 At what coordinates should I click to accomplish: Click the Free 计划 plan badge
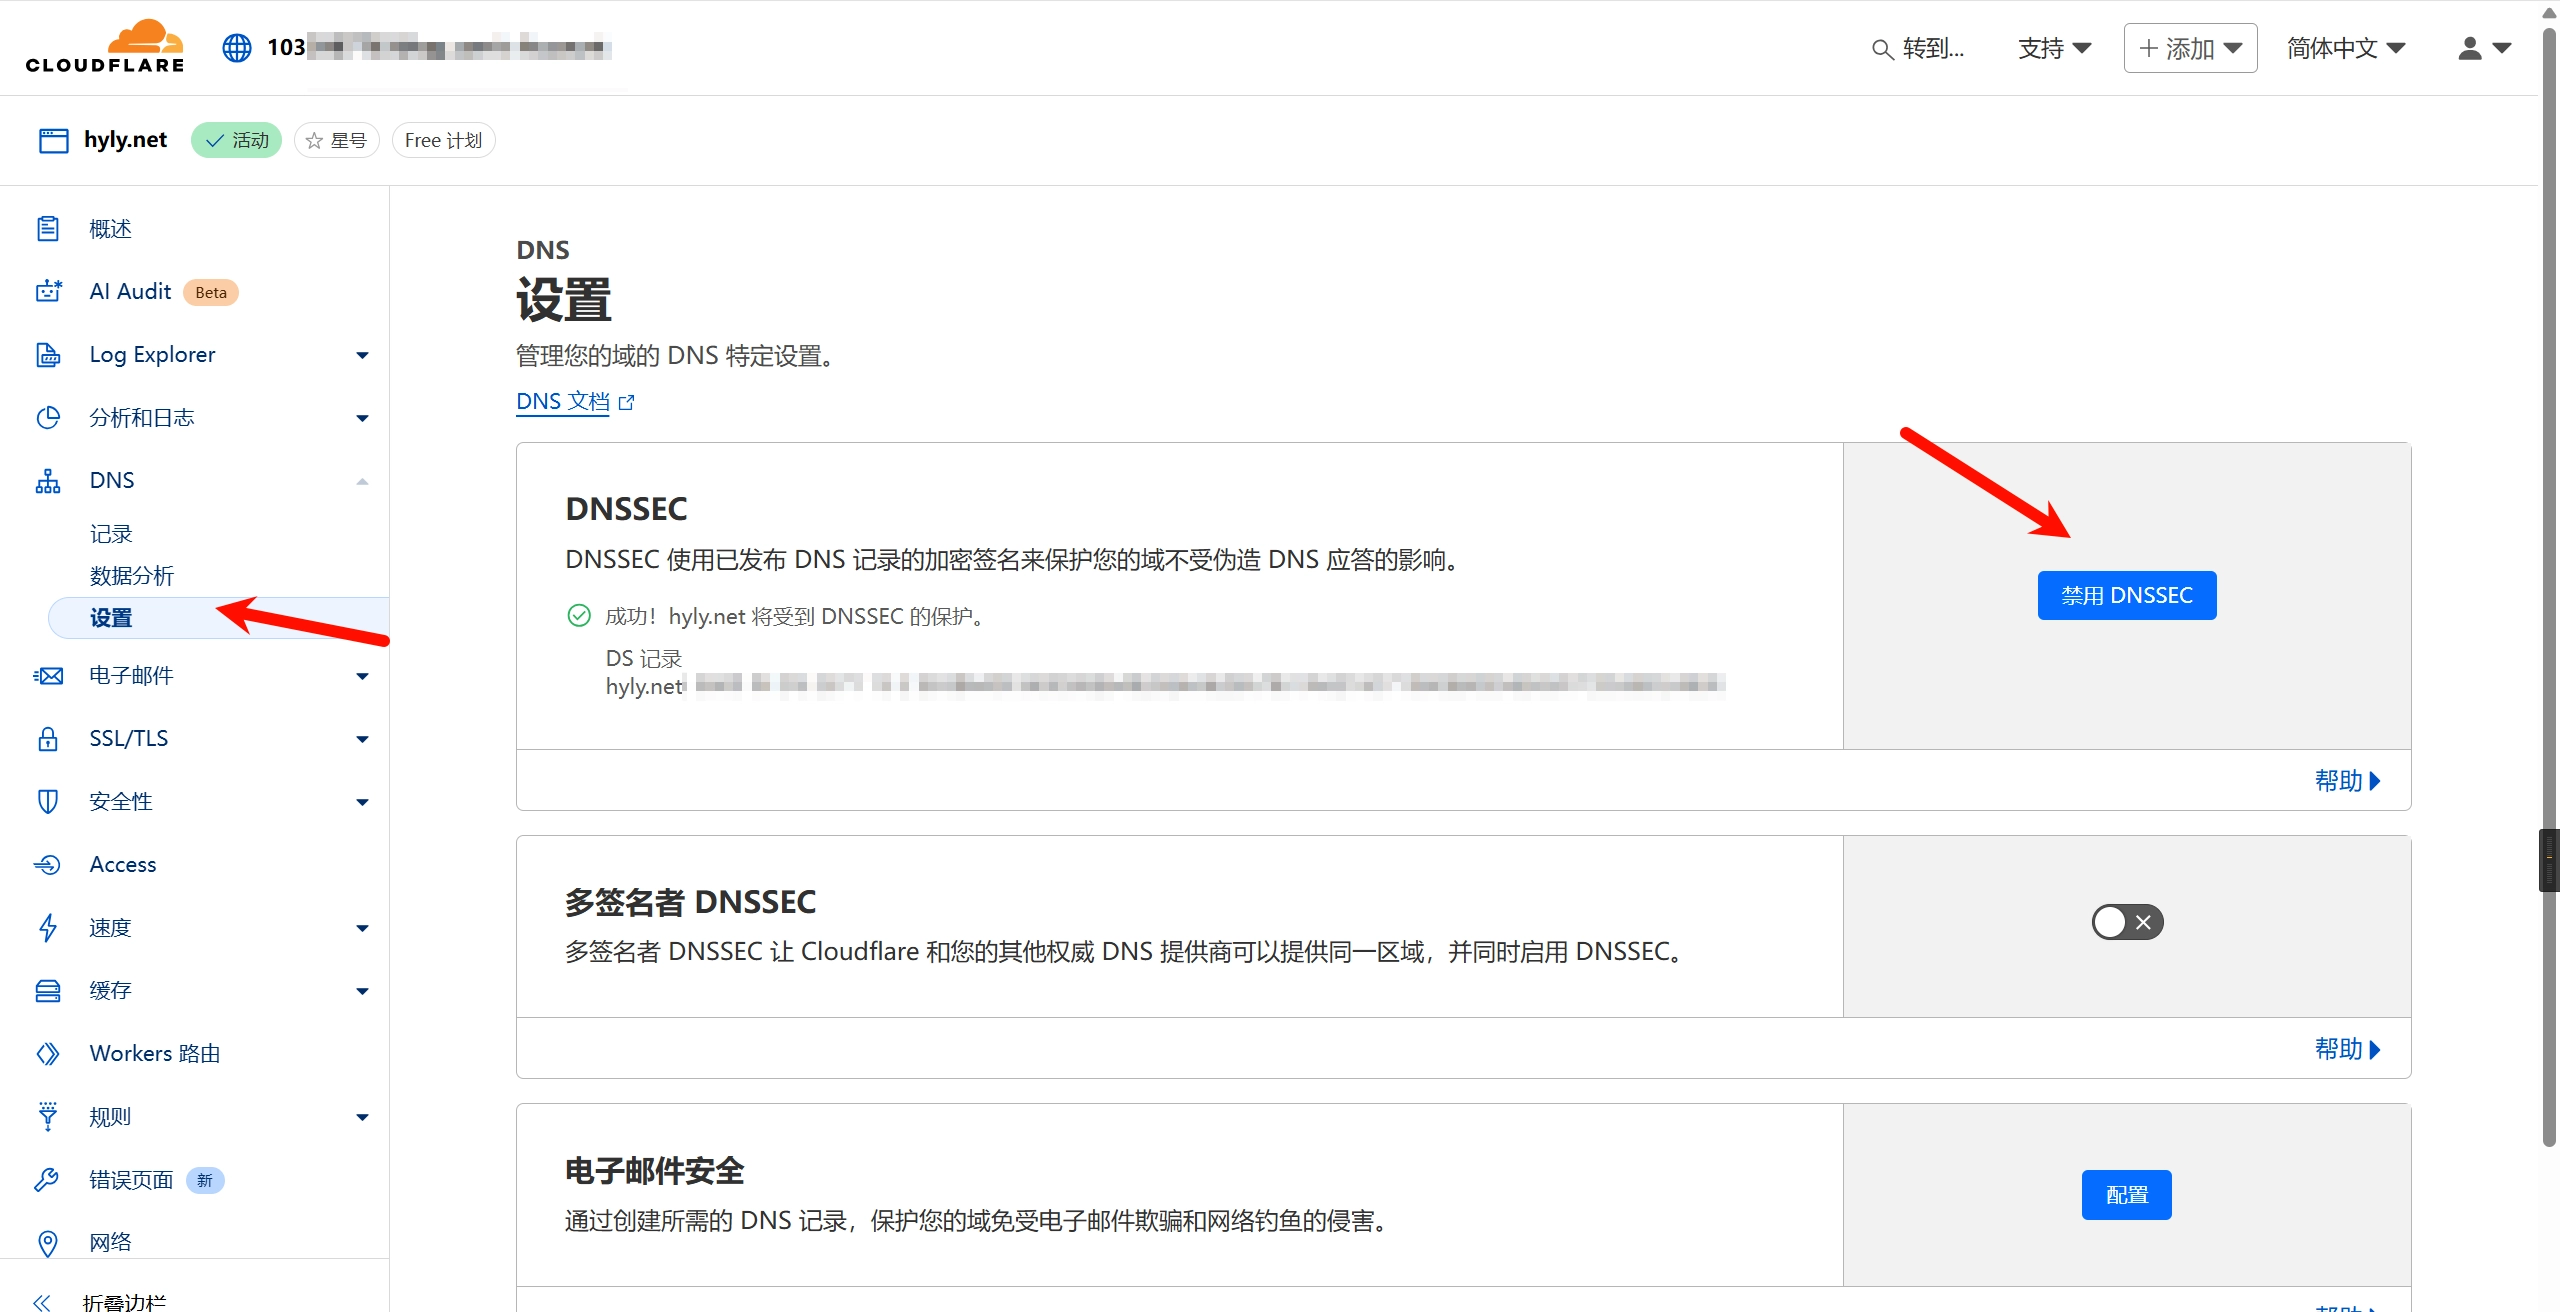[444, 140]
